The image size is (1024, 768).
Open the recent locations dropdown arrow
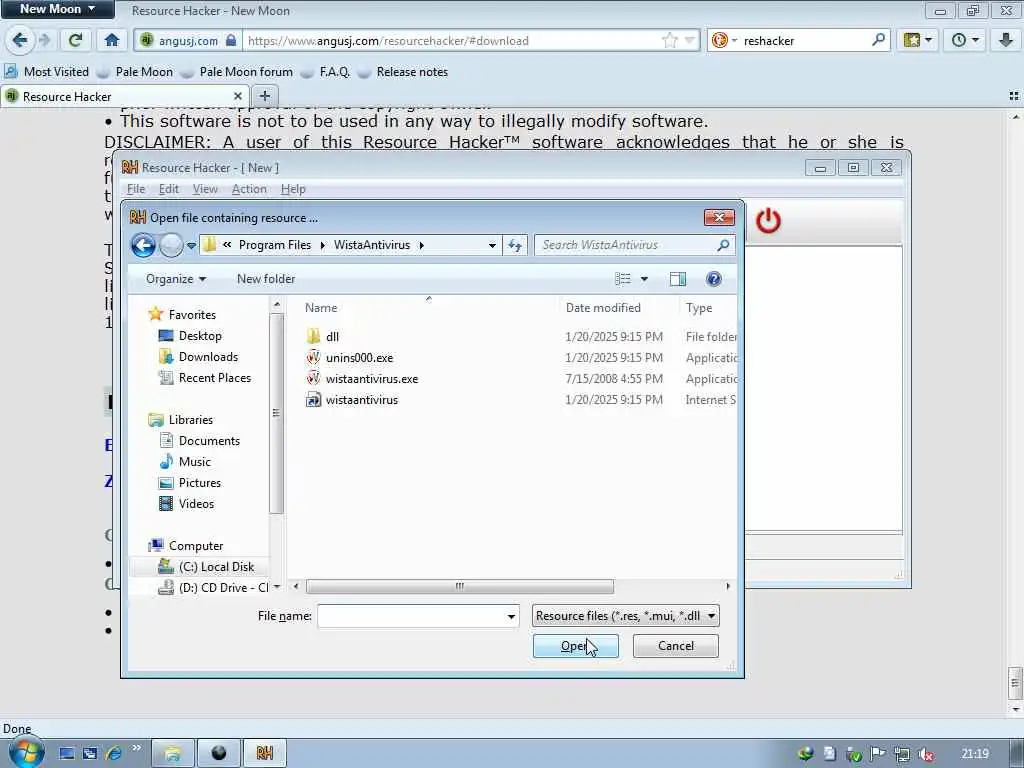pyautogui.click(x=191, y=246)
